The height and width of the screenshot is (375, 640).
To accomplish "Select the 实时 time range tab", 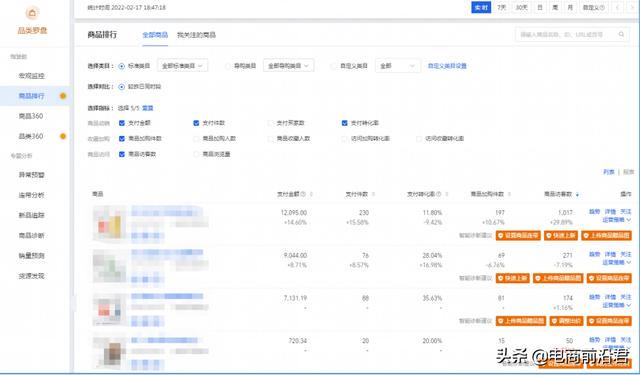I will 481,7.
